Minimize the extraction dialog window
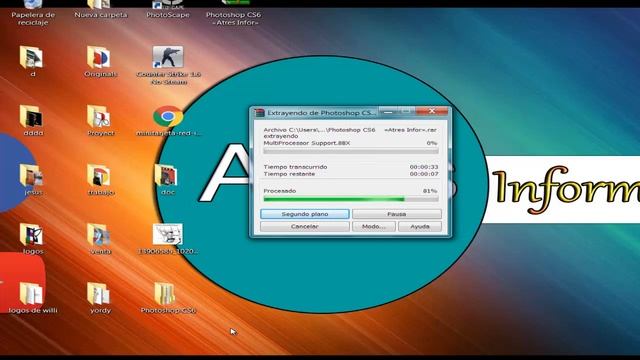 (388, 111)
